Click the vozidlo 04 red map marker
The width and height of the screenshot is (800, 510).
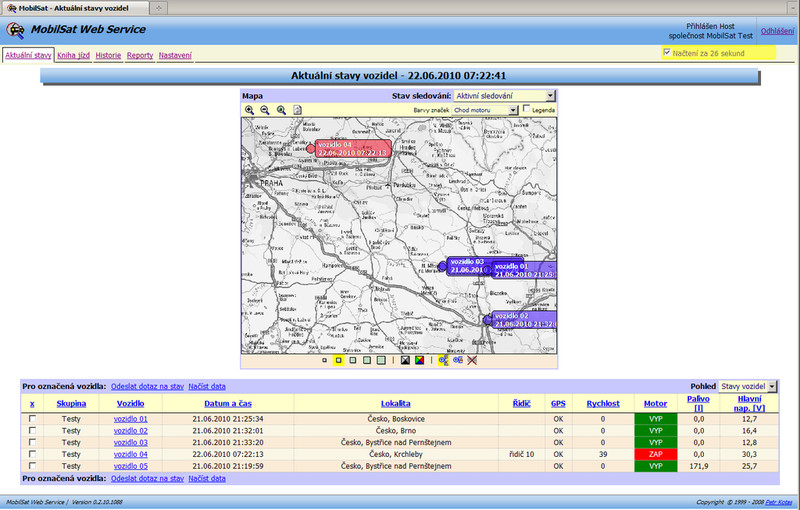pos(311,148)
